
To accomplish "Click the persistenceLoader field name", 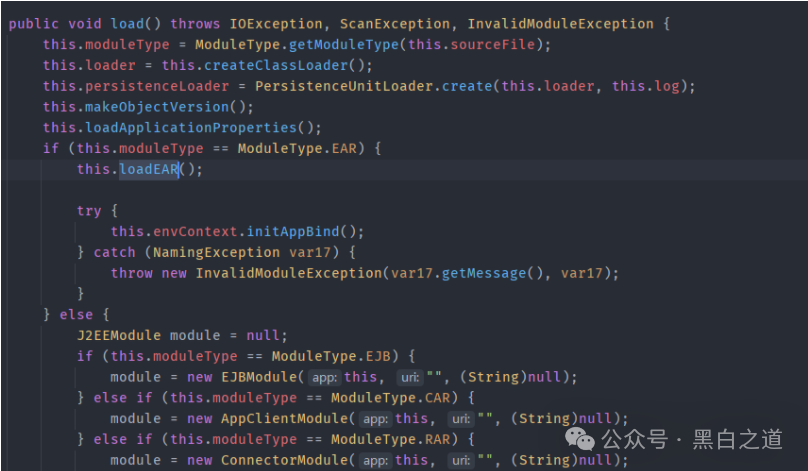I will point(157,86).
